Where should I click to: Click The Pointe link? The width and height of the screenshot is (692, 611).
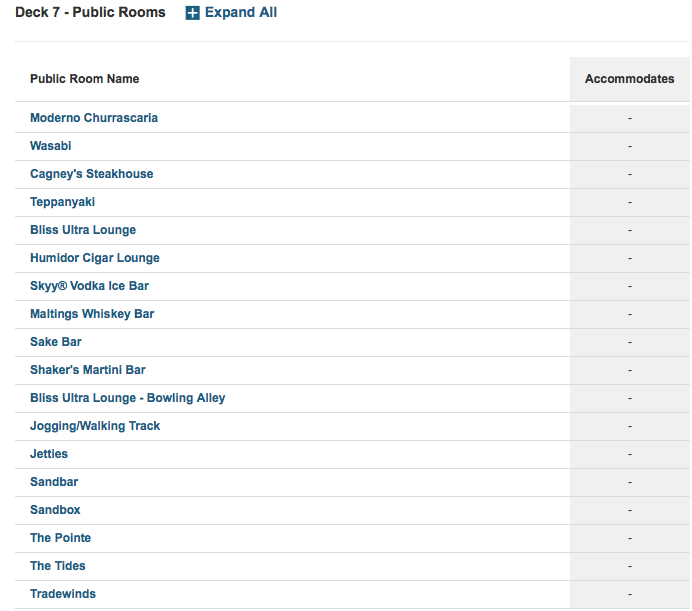60,538
